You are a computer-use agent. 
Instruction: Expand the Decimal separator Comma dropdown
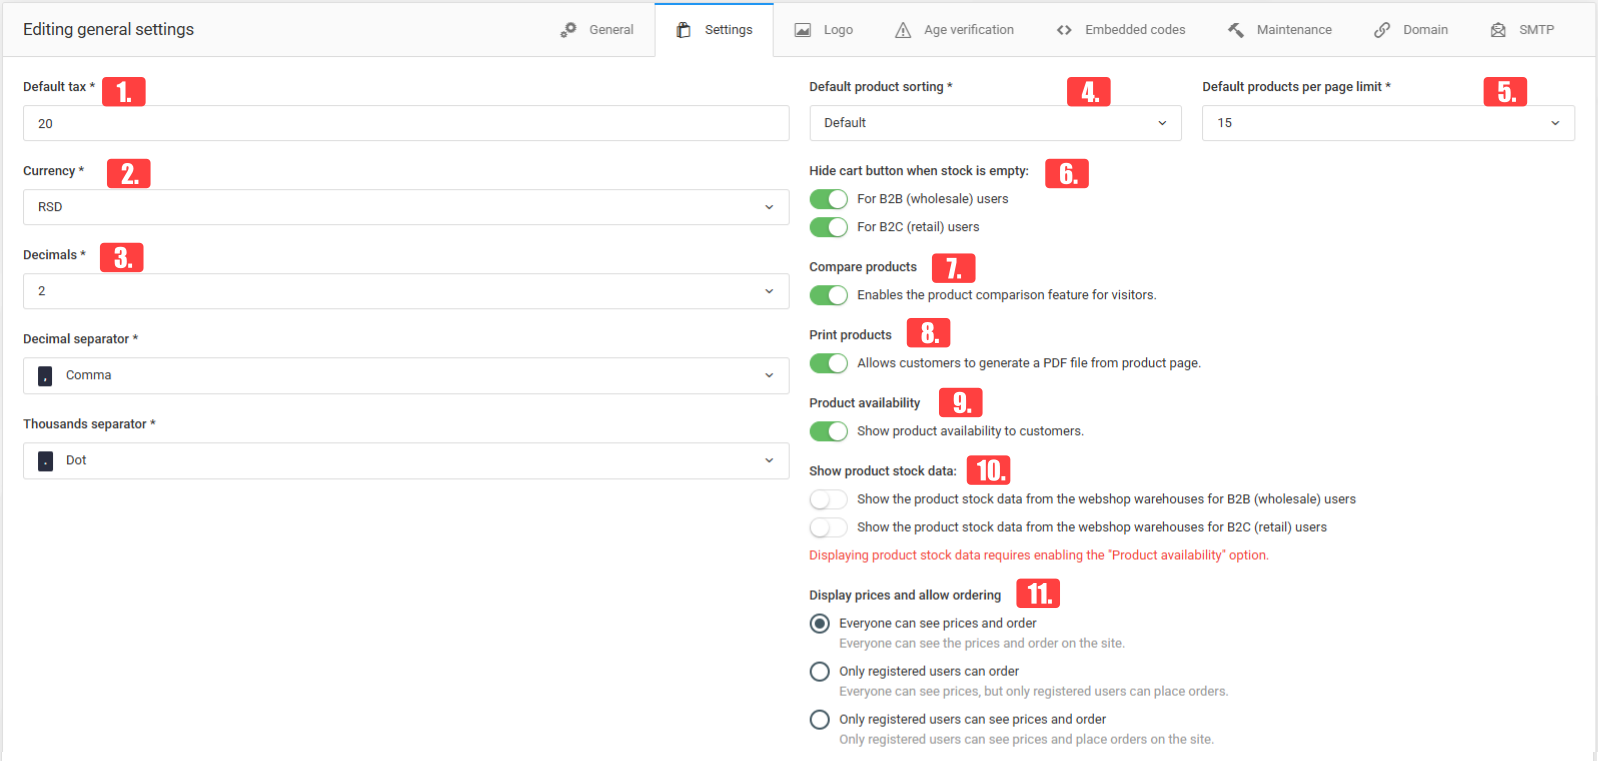(405, 375)
